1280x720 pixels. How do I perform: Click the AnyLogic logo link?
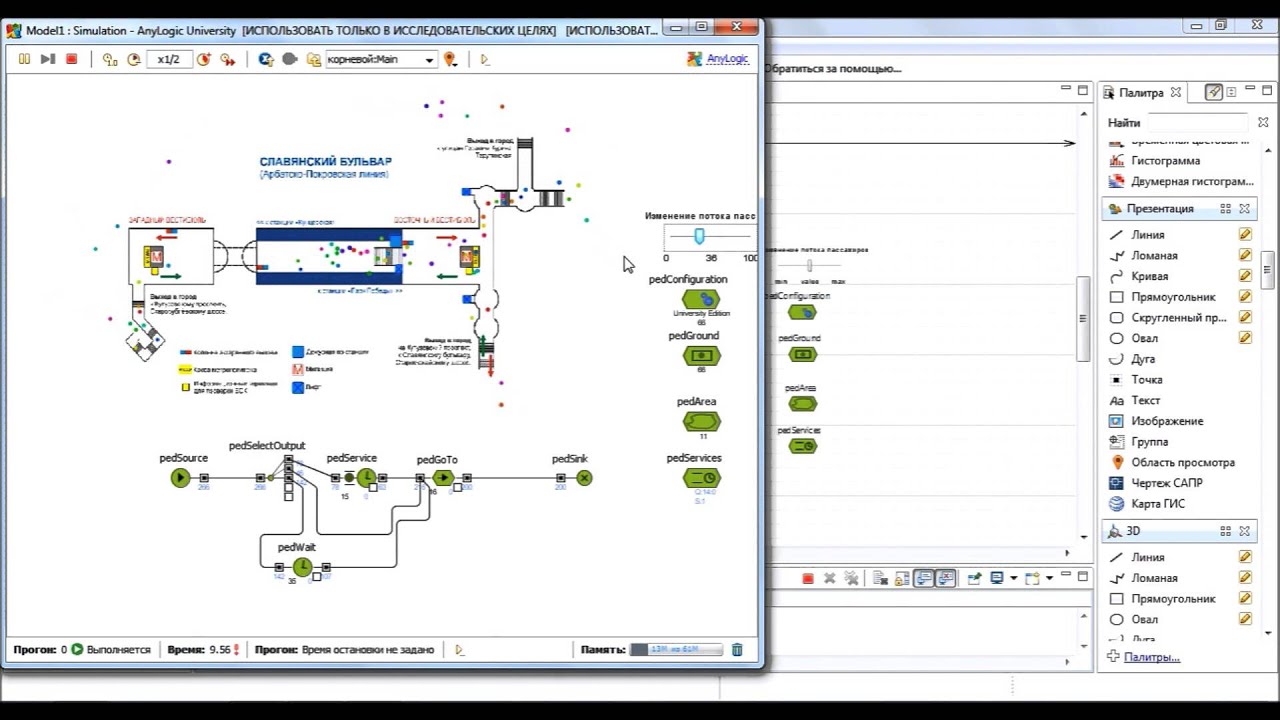click(x=717, y=59)
